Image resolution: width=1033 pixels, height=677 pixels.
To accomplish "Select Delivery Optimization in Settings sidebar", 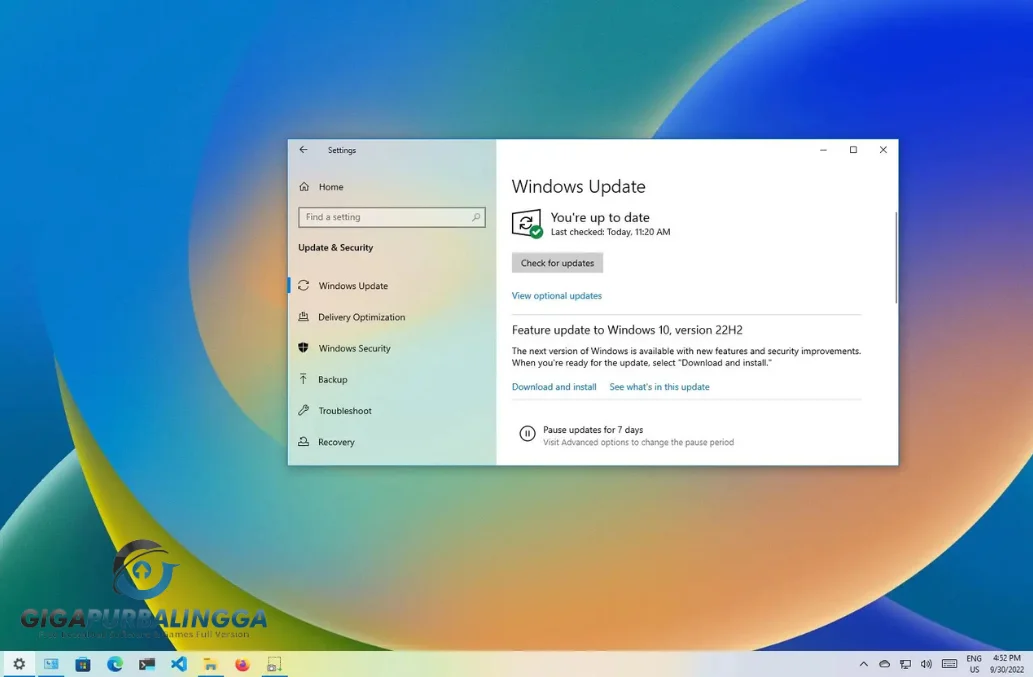I will tap(362, 317).
